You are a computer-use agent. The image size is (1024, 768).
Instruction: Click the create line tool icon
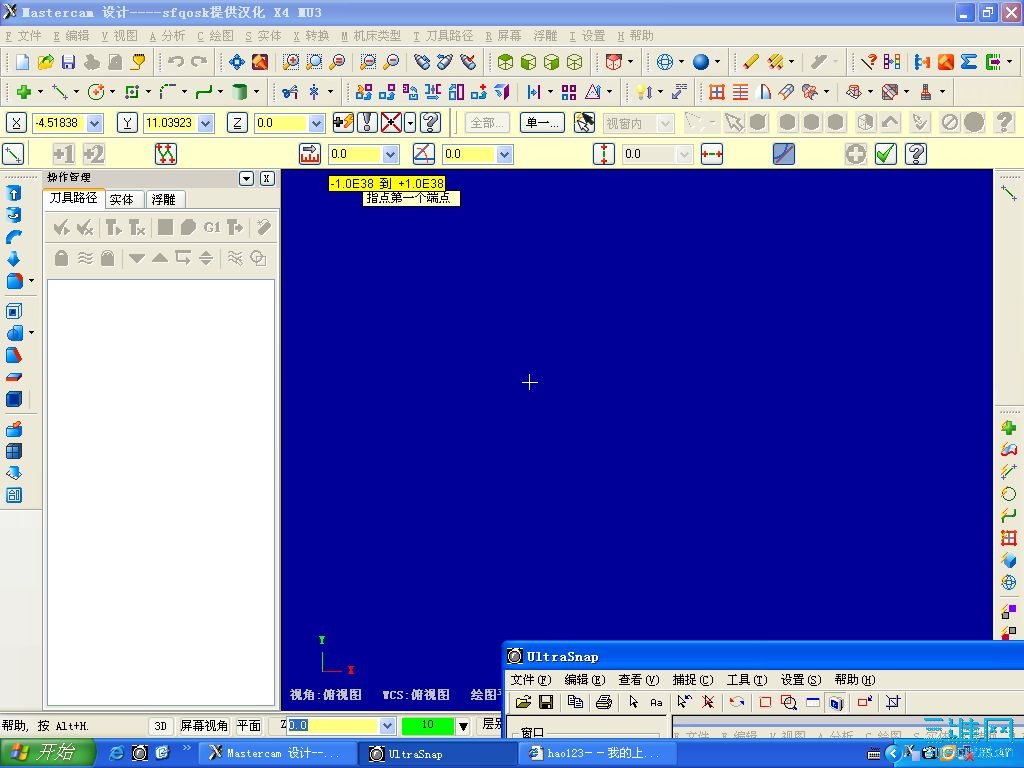(60, 92)
